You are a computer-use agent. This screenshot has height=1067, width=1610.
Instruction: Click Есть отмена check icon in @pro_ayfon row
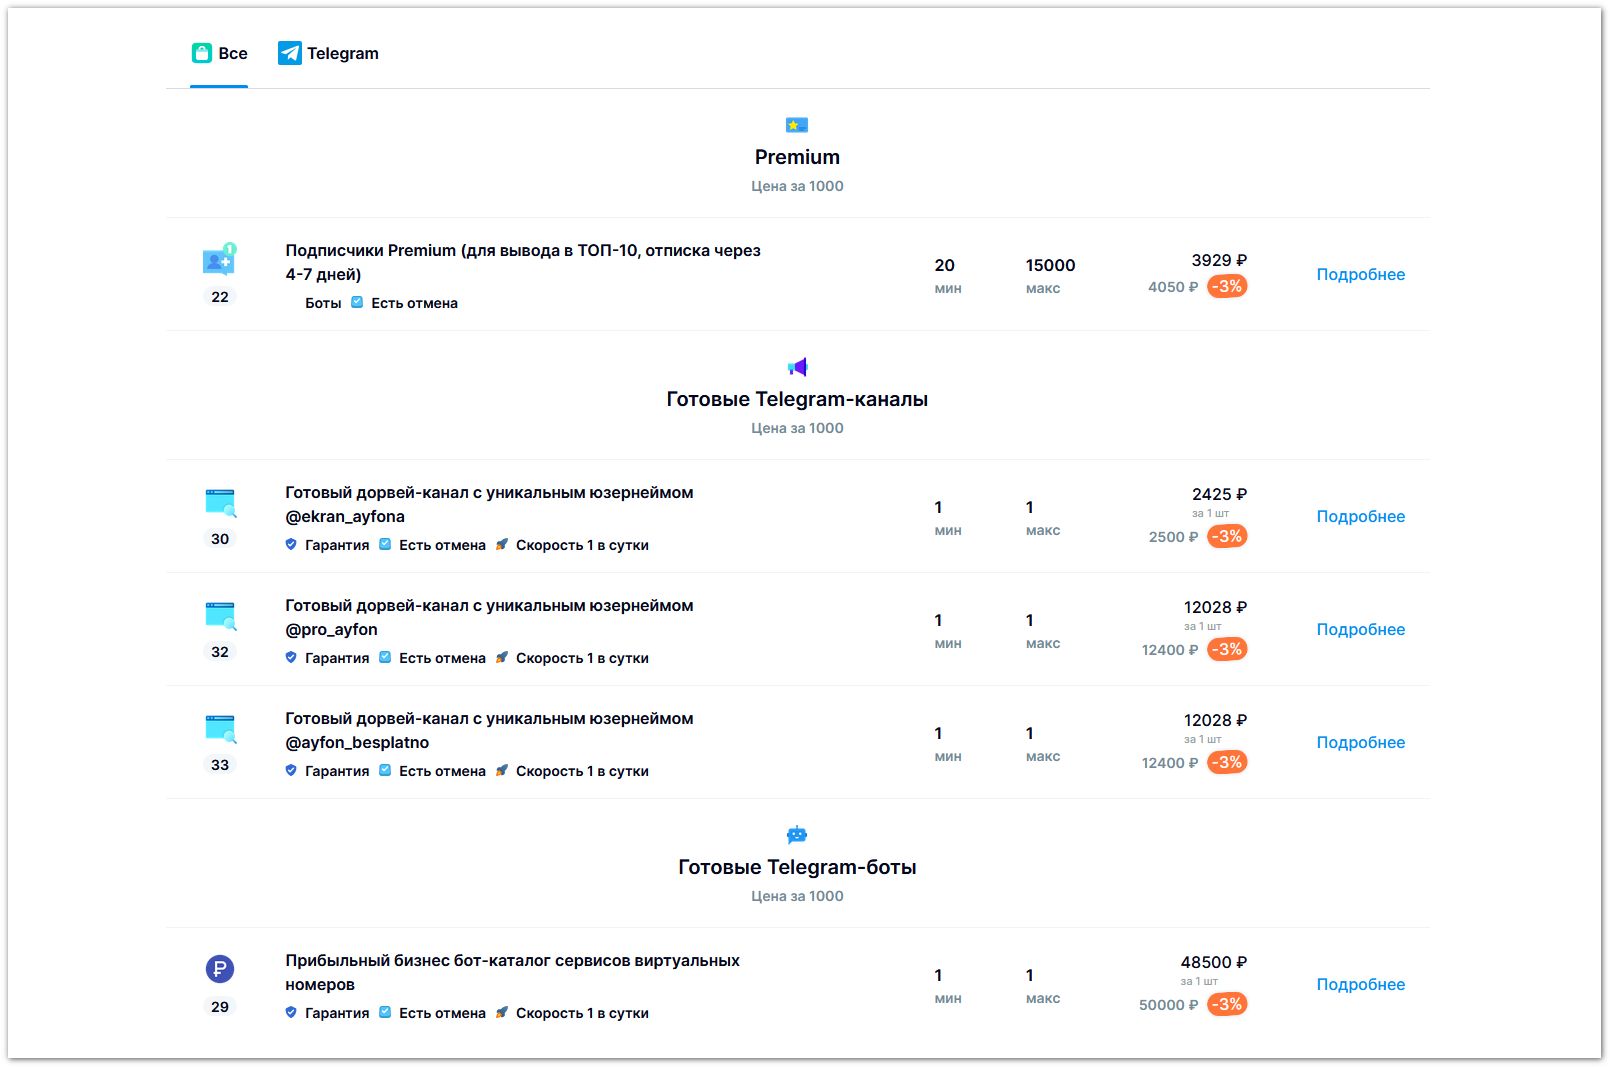point(385,658)
